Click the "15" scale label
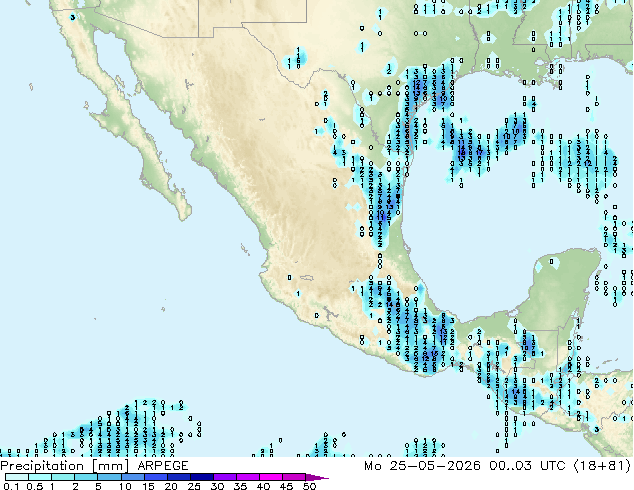634x490 pixels. coord(148,486)
